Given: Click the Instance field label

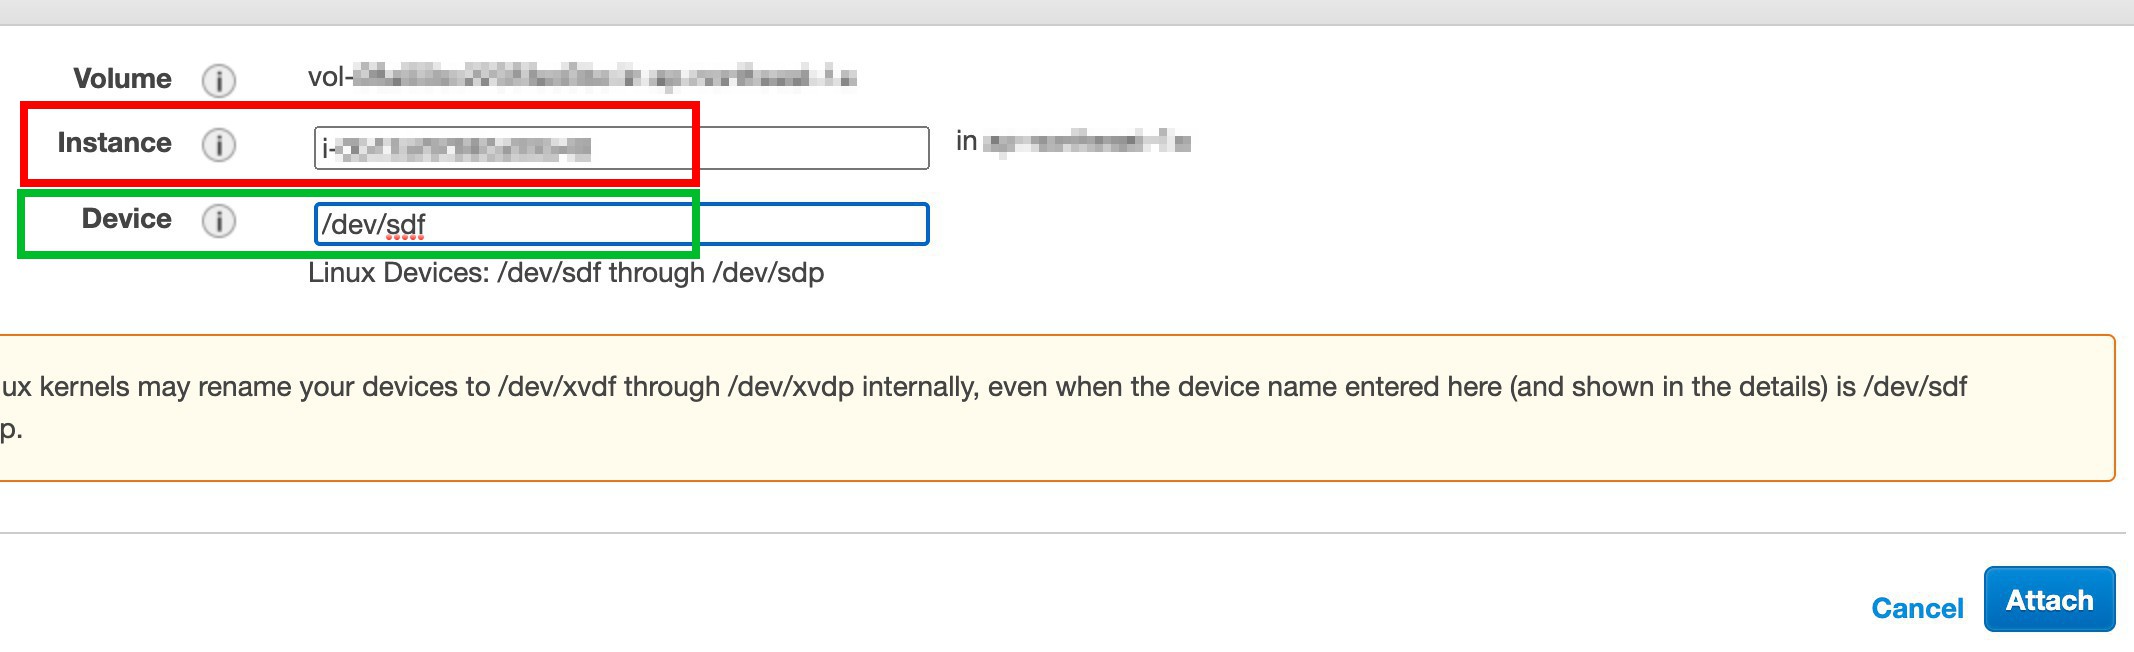Looking at the screenshot, I should tap(114, 143).
